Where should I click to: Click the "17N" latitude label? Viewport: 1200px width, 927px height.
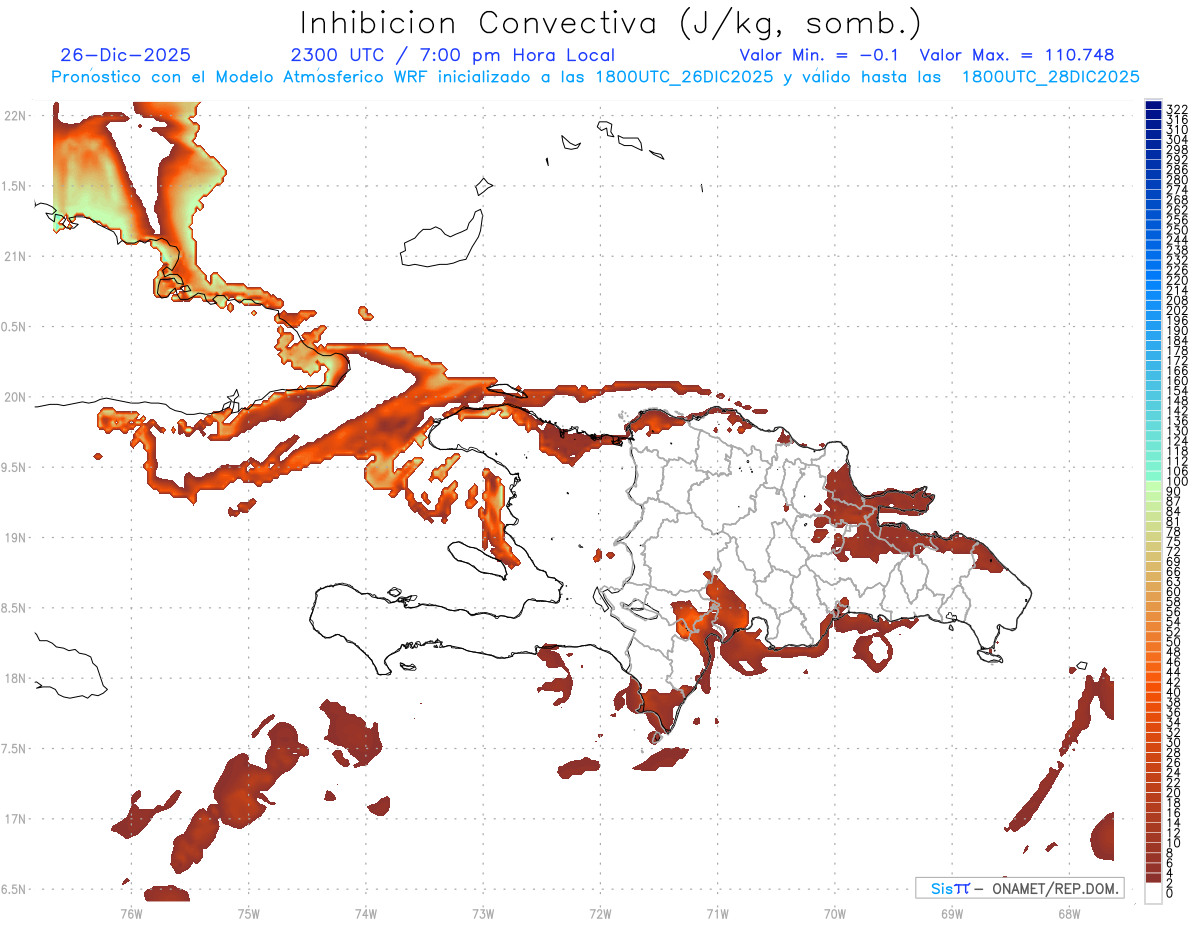15,820
